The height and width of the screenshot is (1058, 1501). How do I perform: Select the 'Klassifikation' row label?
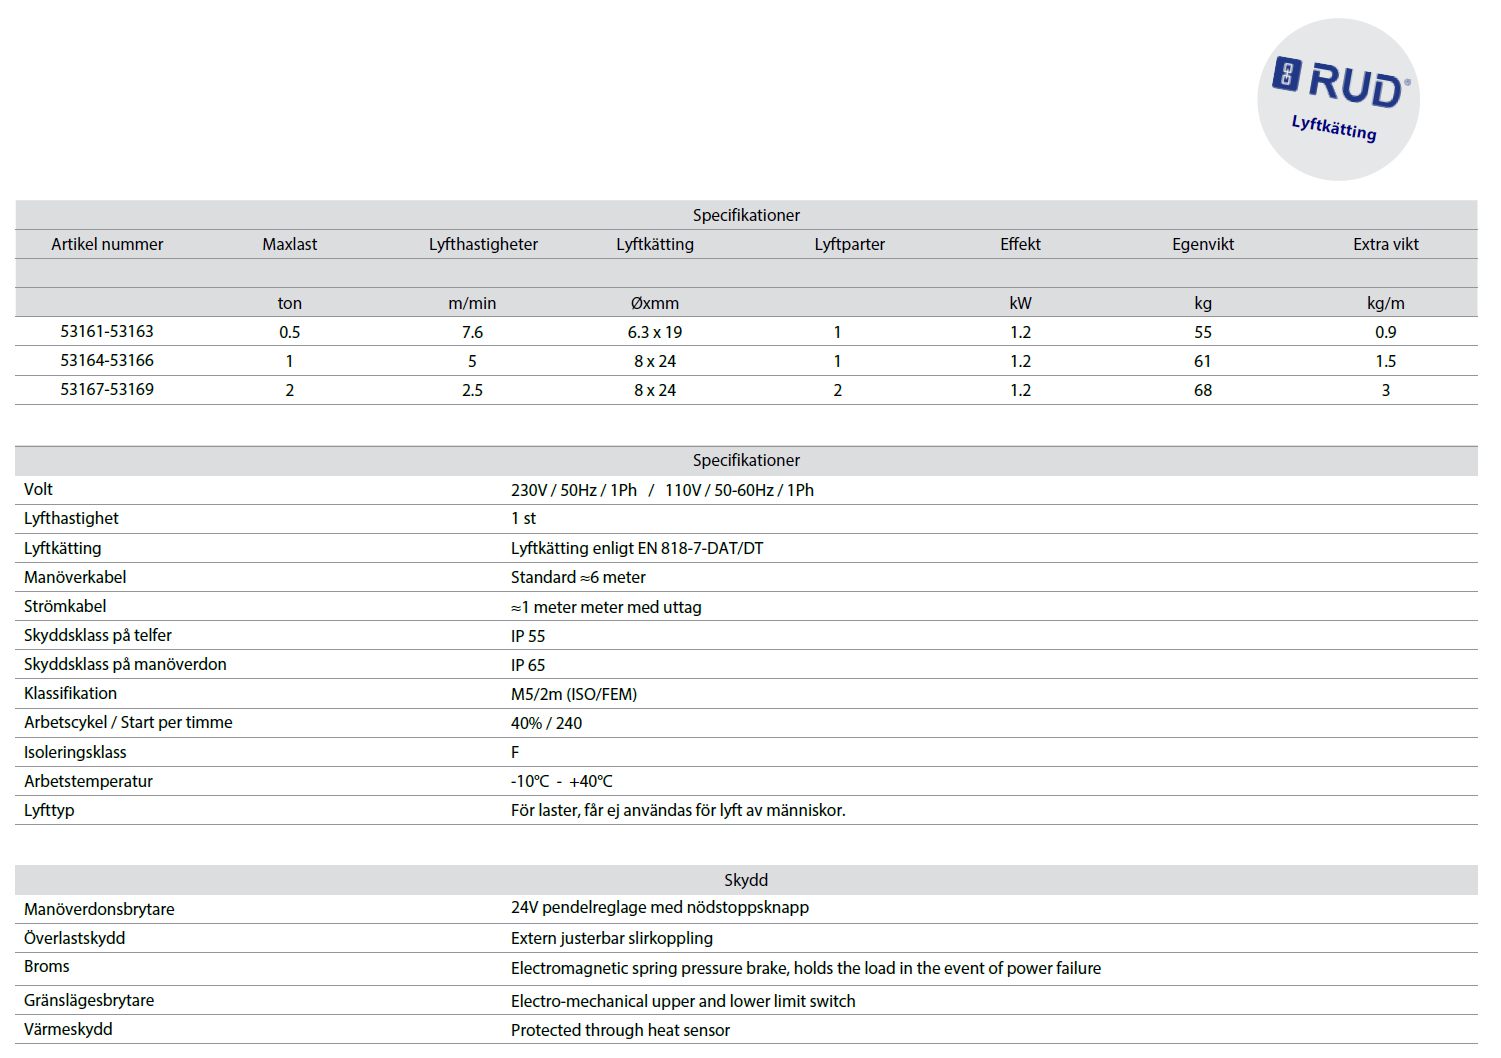pyautogui.click(x=70, y=693)
